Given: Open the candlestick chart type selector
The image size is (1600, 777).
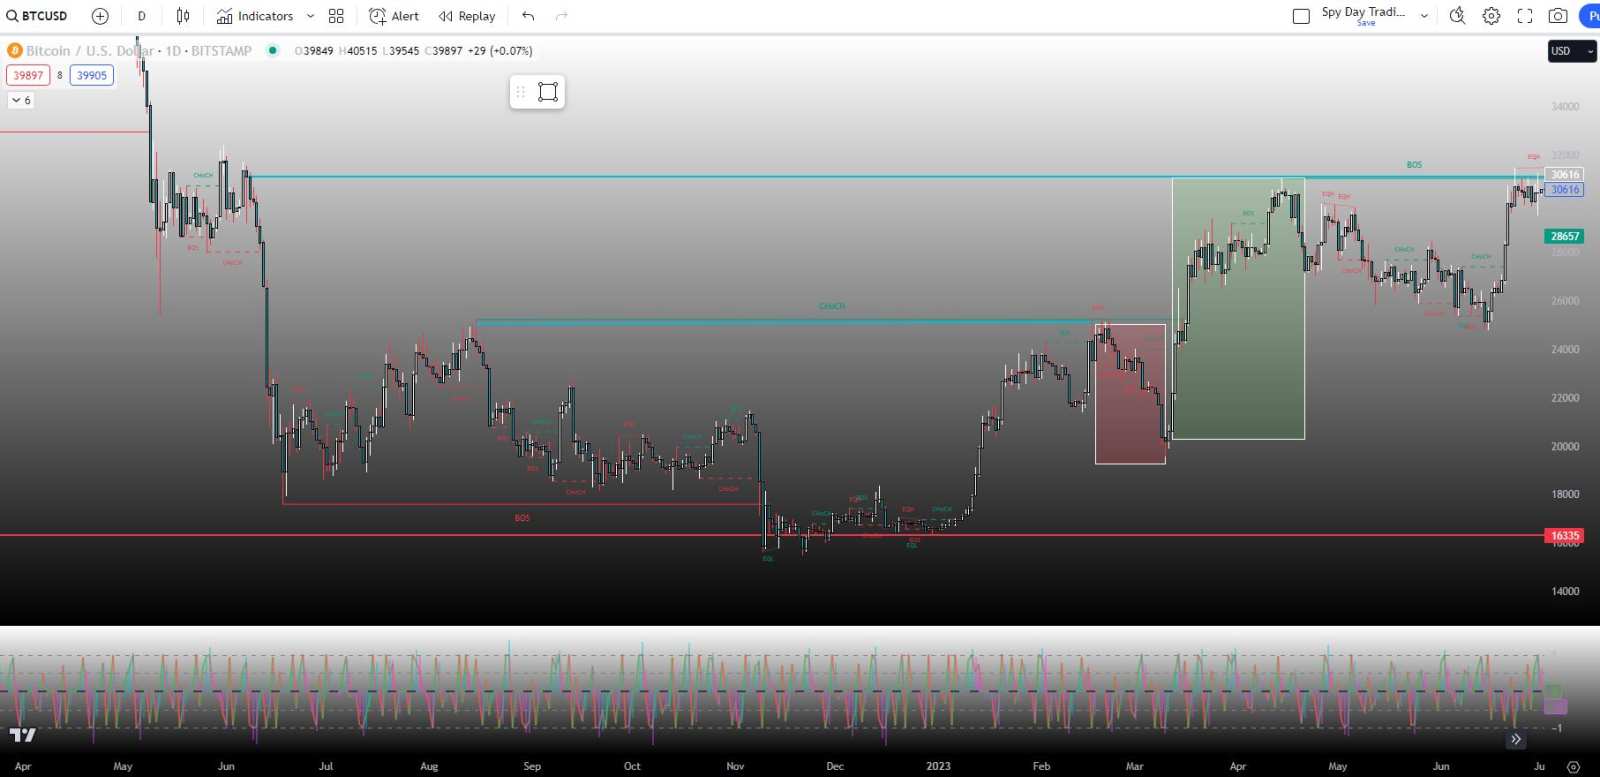Looking at the screenshot, I should pos(183,16).
